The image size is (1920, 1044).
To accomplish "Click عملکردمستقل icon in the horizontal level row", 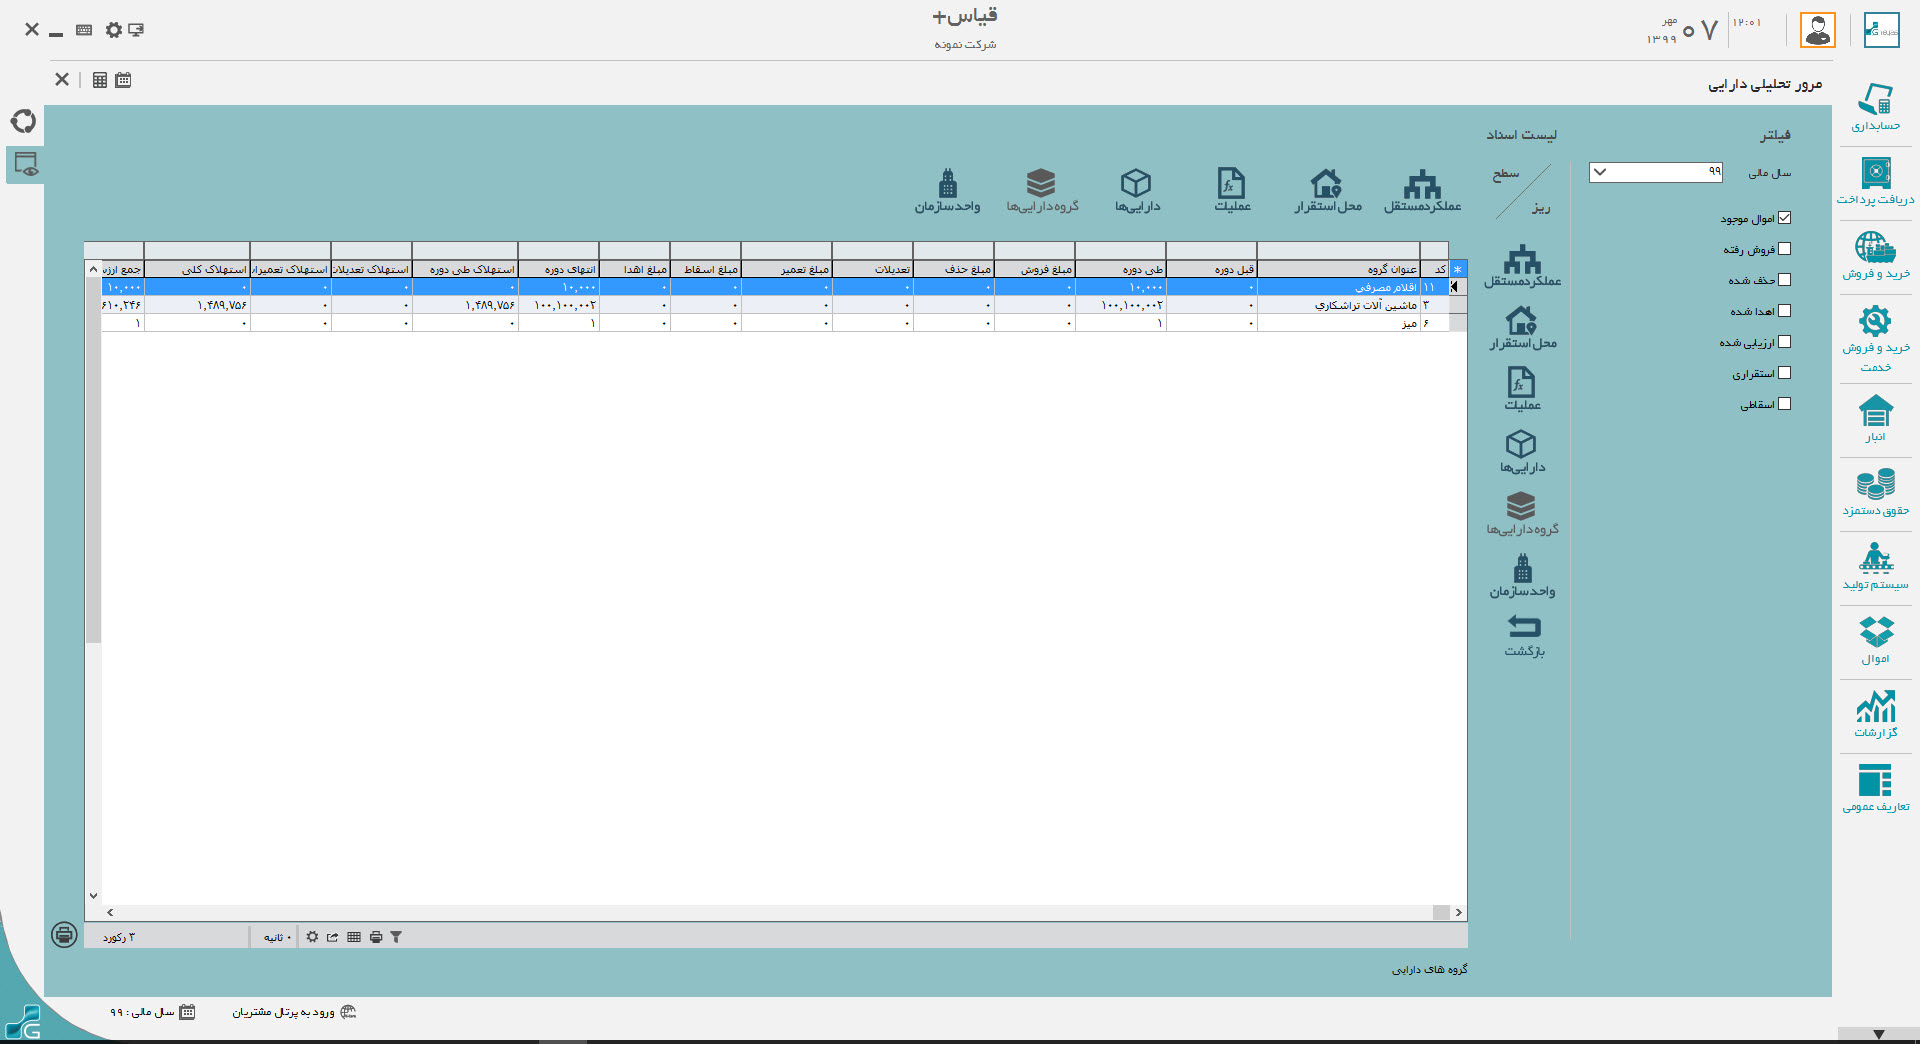I will click(x=1422, y=190).
